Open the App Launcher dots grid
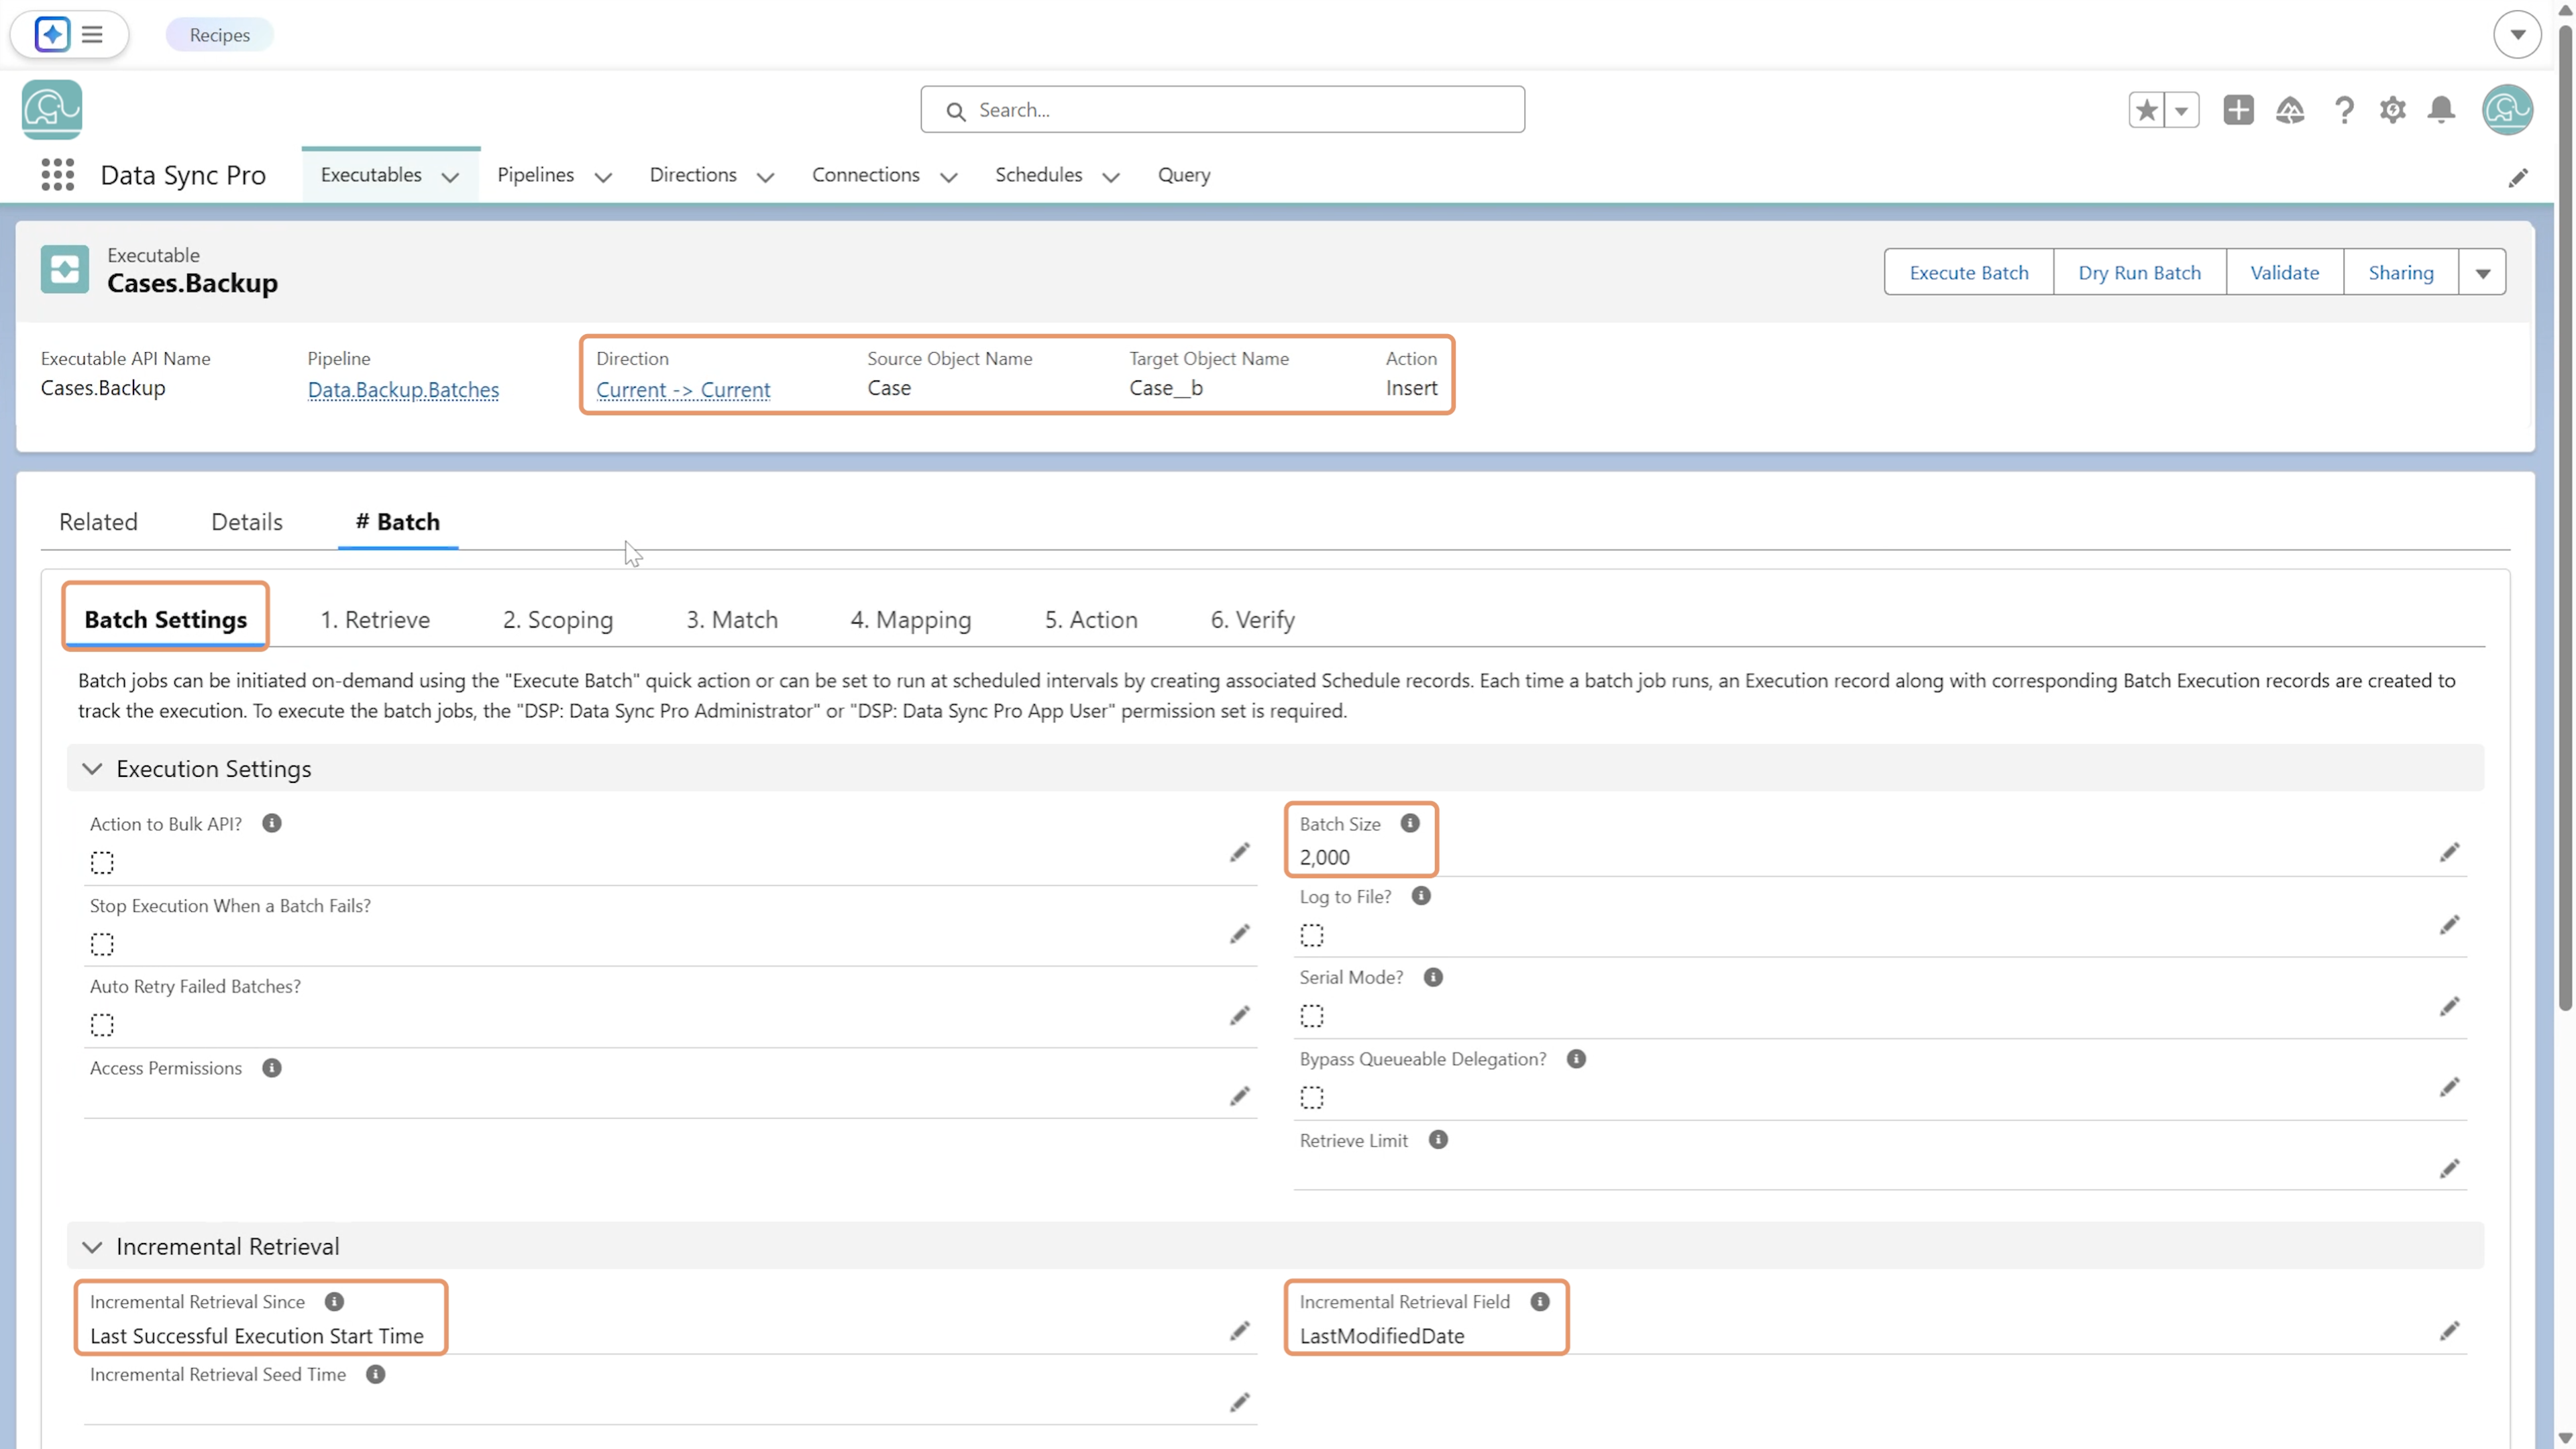The width and height of the screenshot is (2576, 1449). tap(58, 175)
